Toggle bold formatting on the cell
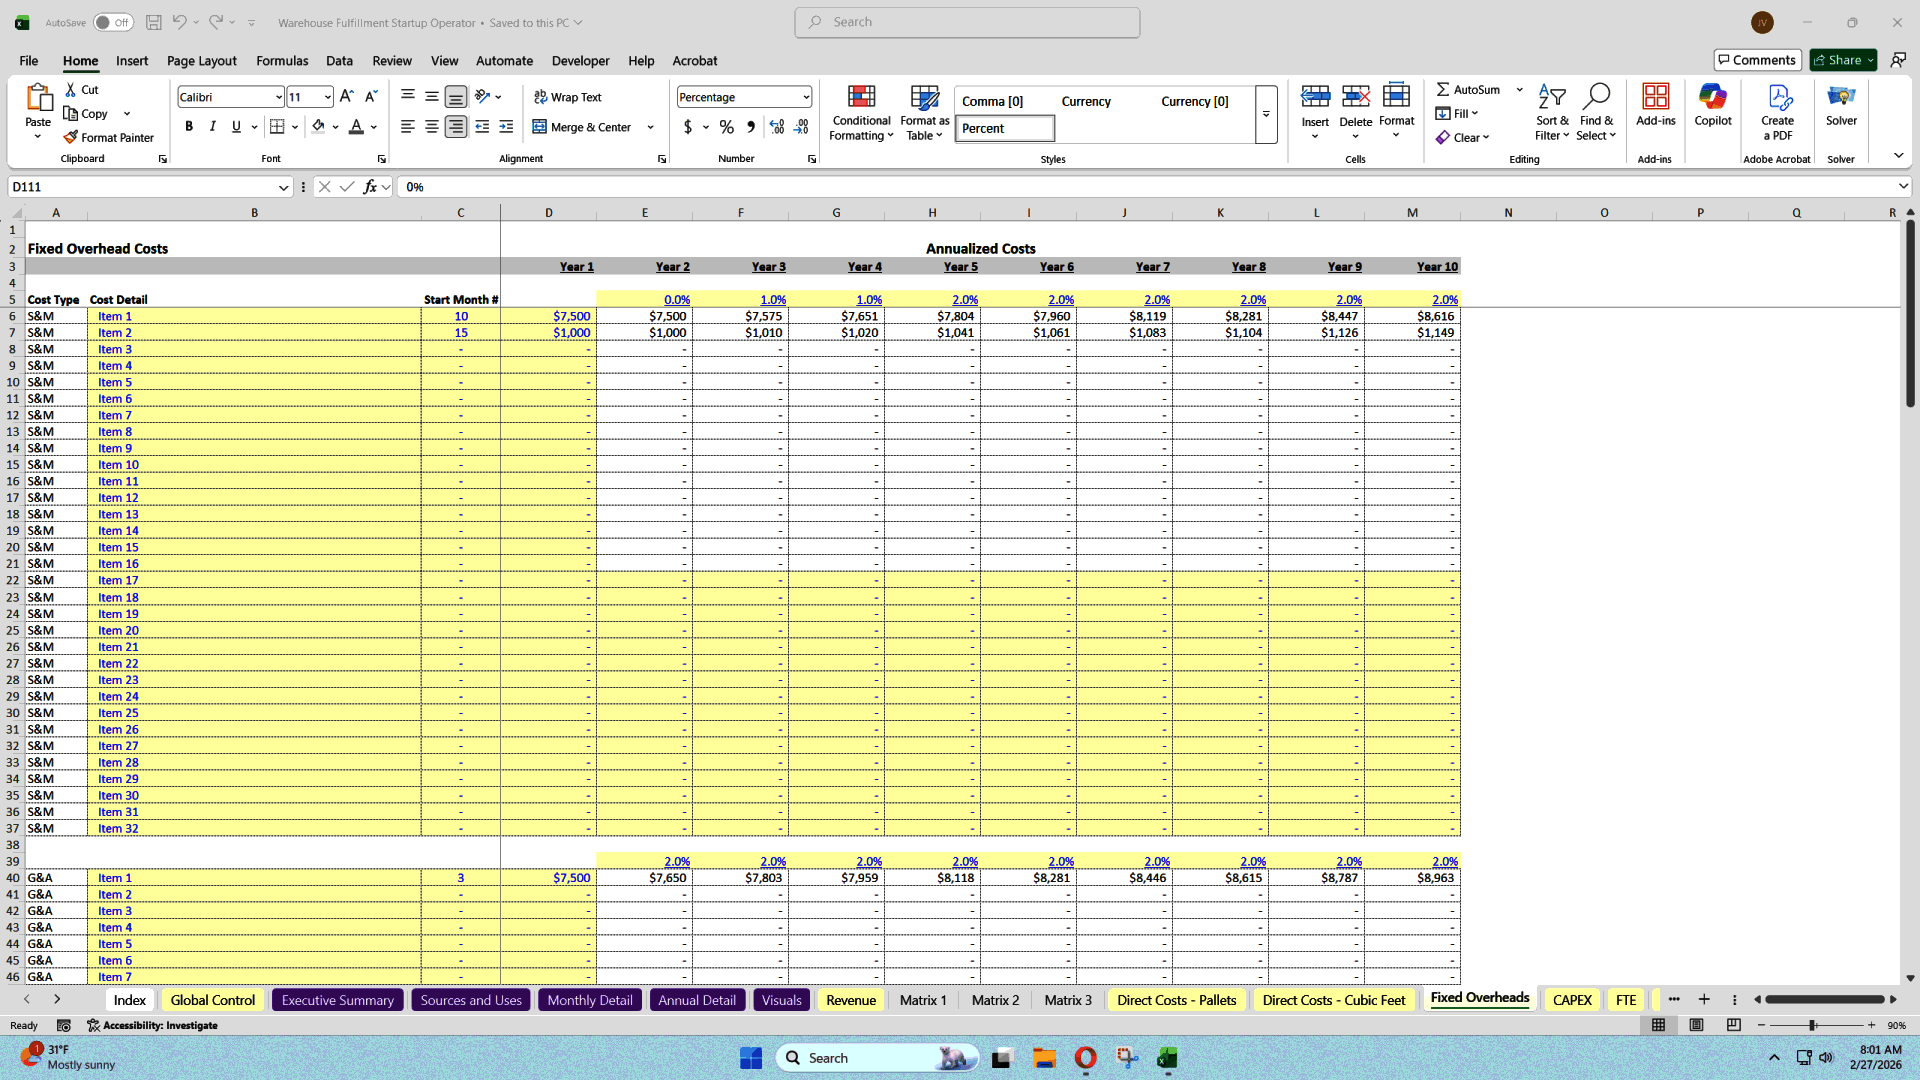This screenshot has width=1920, height=1080. pos(189,126)
